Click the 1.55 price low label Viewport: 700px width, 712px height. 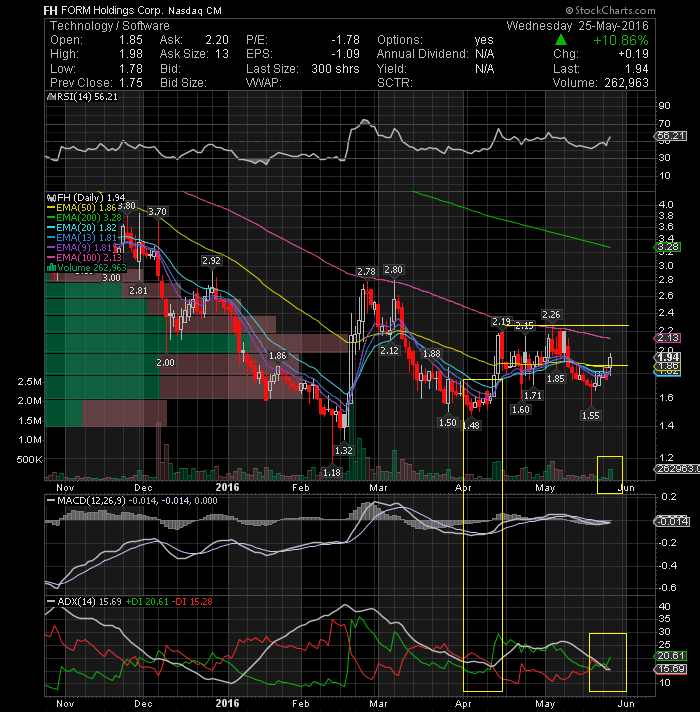coord(591,415)
